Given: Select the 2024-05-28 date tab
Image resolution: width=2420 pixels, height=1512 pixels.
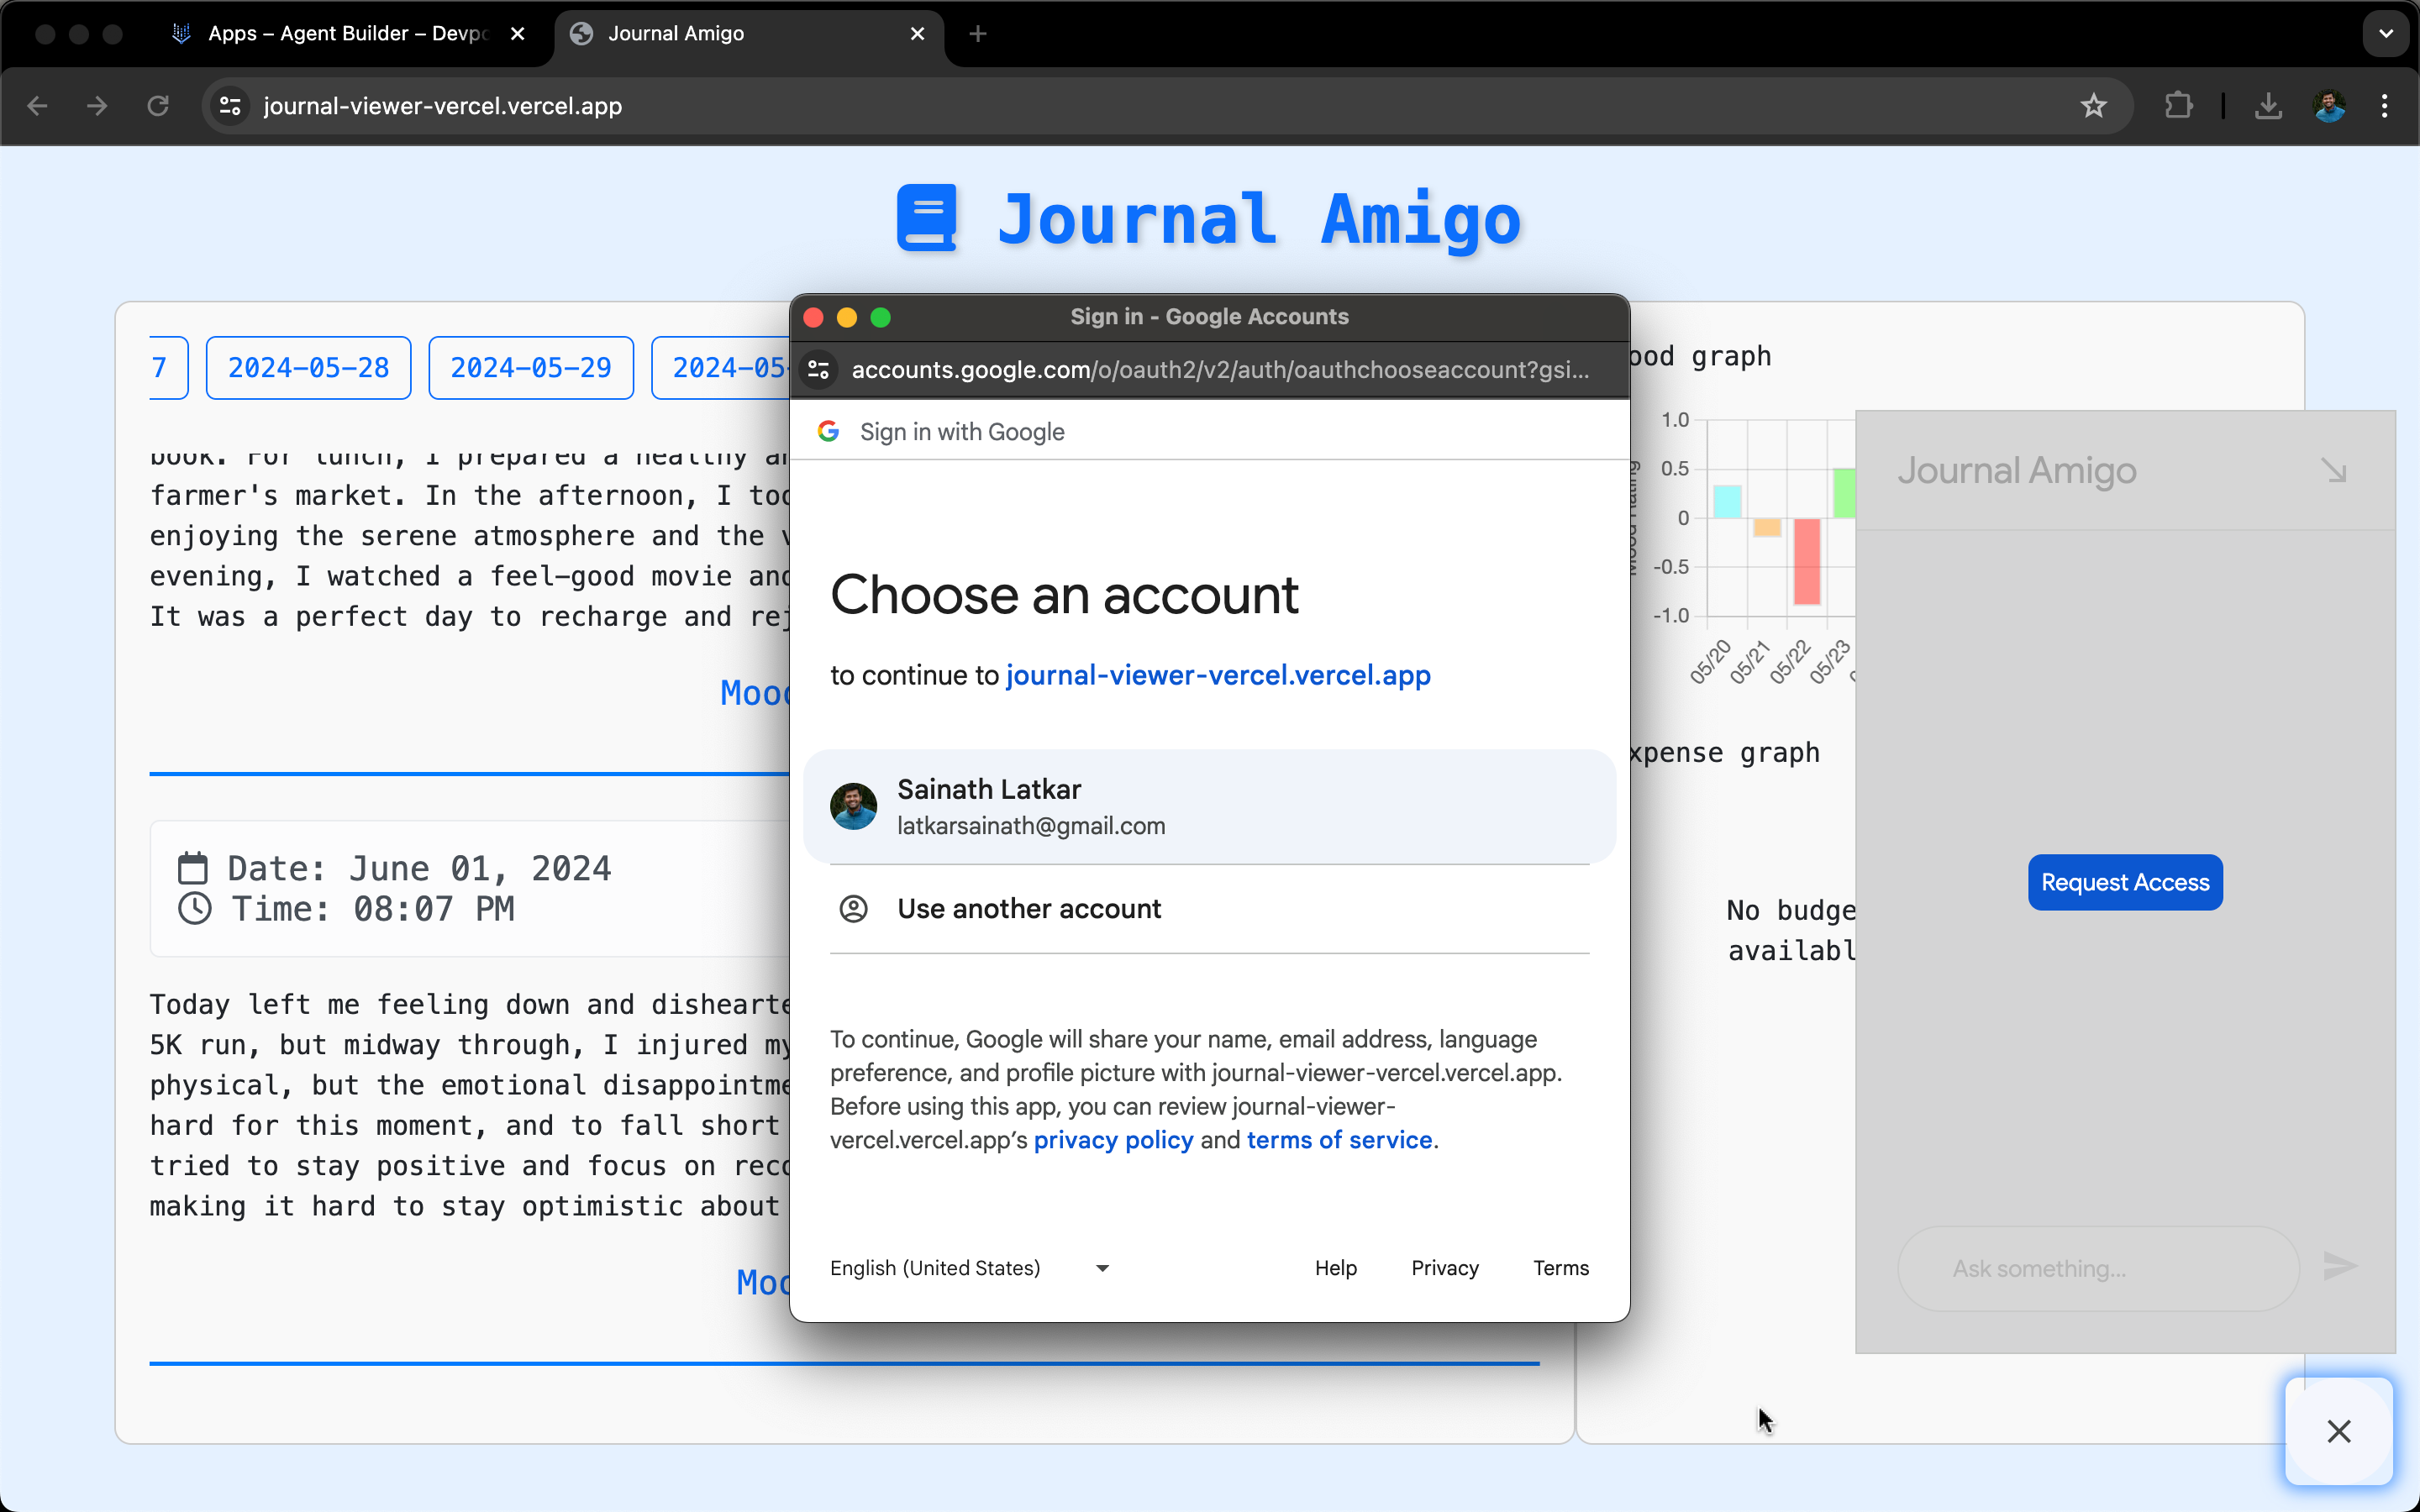Looking at the screenshot, I should click(x=308, y=368).
